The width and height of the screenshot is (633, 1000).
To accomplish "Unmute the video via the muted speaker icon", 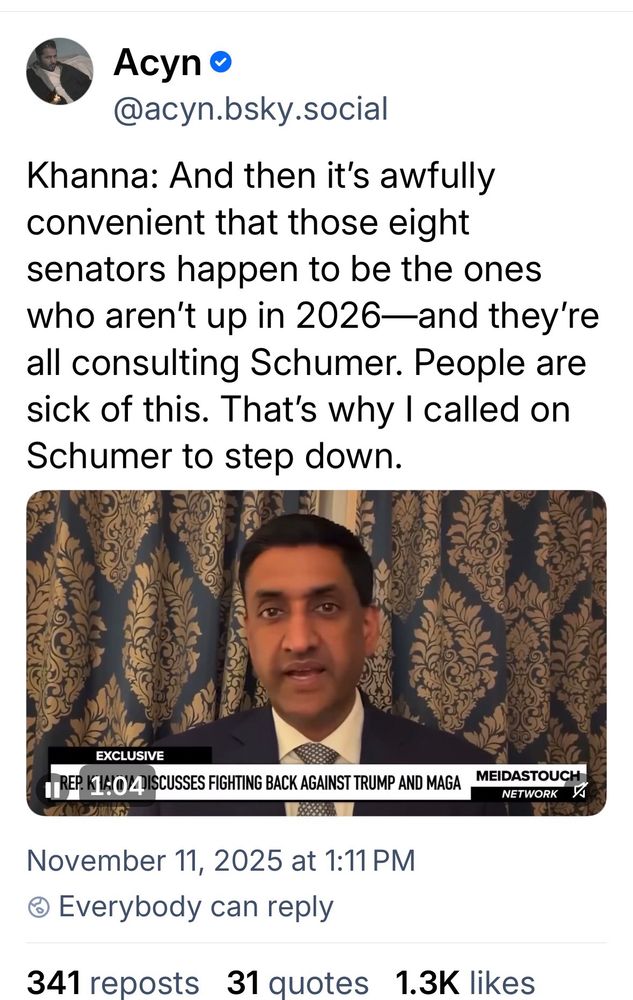I will (x=579, y=791).
